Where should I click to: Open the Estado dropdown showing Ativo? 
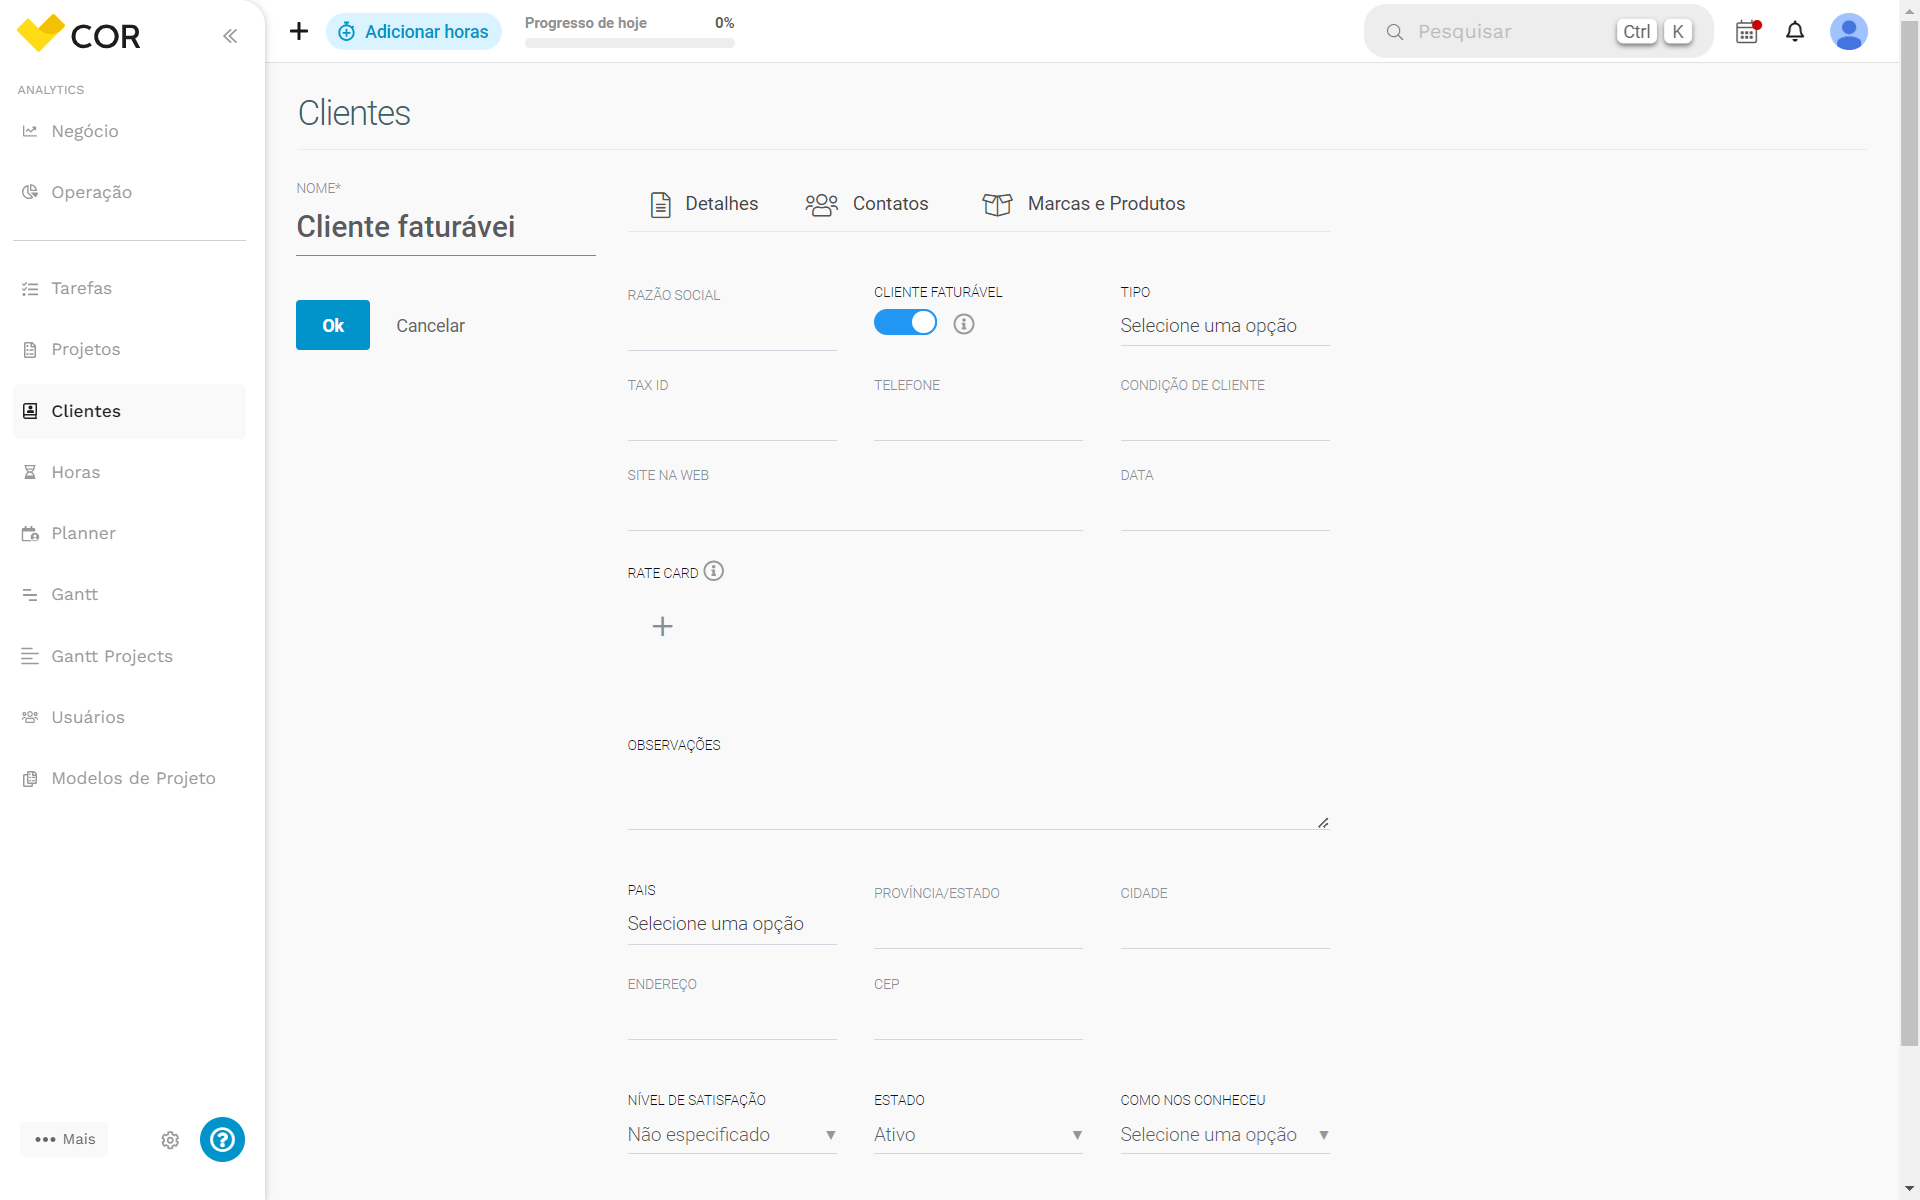click(x=978, y=1135)
